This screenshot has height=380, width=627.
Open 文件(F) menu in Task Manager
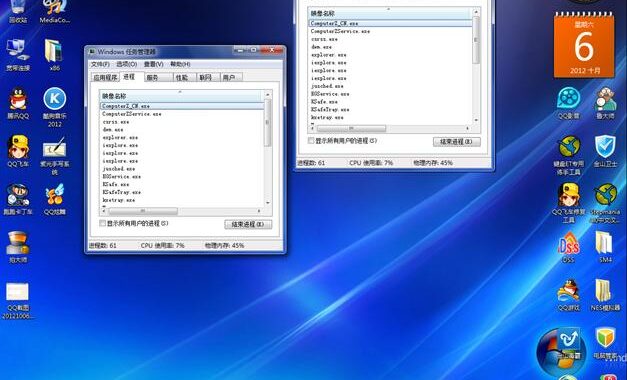point(100,64)
